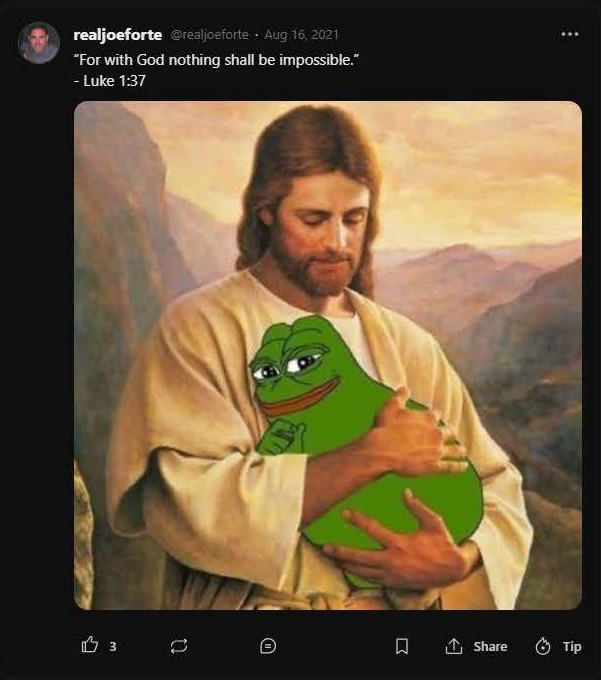Open the @realjoeforte handle link
The height and width of the screenshot is (680, 601).
click(209, 34)
